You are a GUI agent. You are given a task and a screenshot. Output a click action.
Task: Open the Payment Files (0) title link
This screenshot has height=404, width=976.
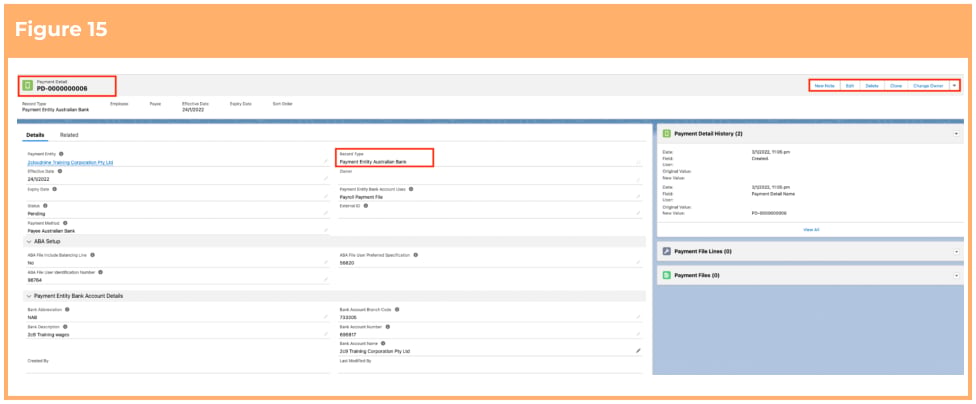pos(697,275)
